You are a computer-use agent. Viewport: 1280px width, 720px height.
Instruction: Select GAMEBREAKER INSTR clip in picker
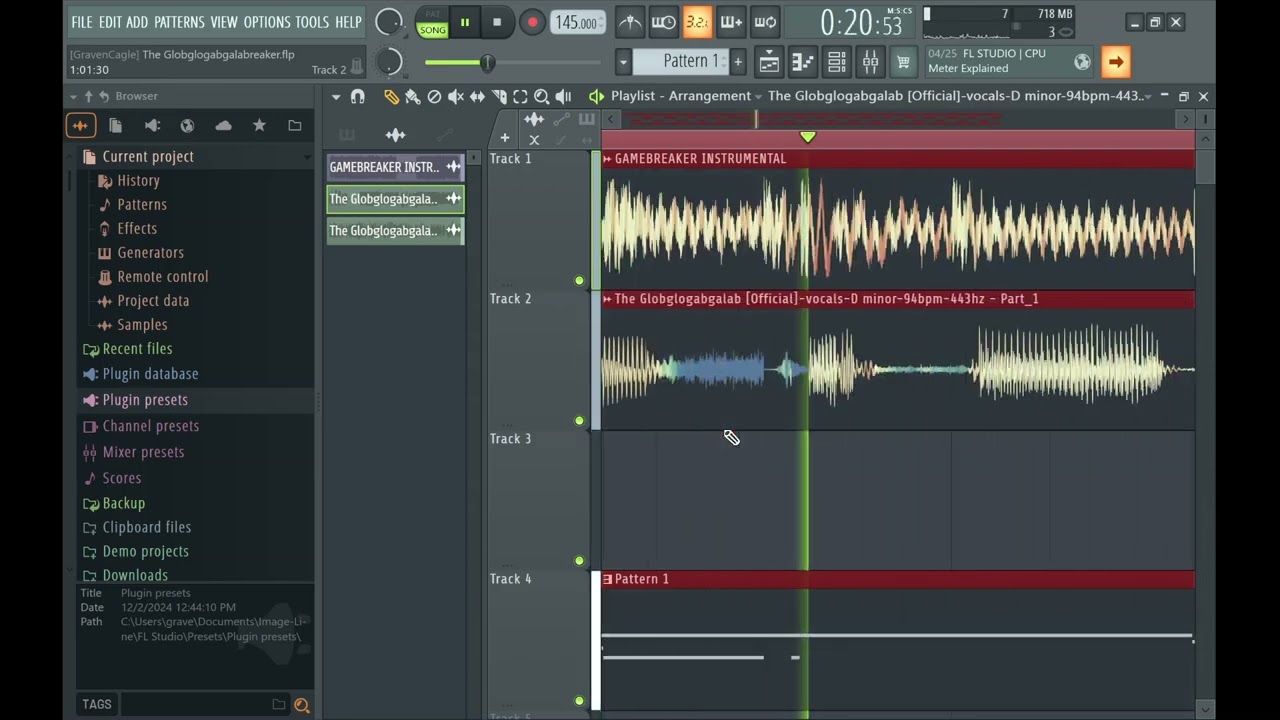pyautogui.click(x=395, y=167)
